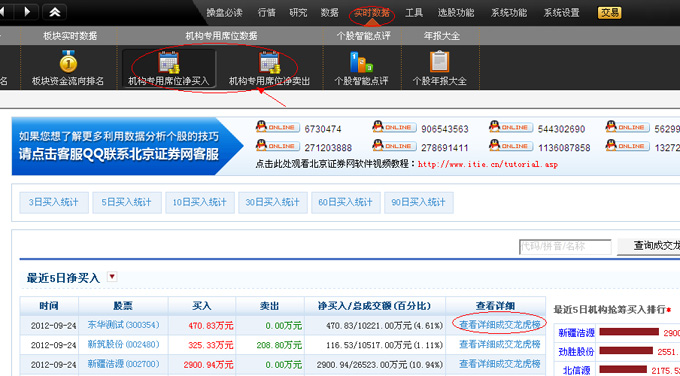Click the blue 客服QQ banner
This screenshot has width=680, height=376.
[128, 146]
